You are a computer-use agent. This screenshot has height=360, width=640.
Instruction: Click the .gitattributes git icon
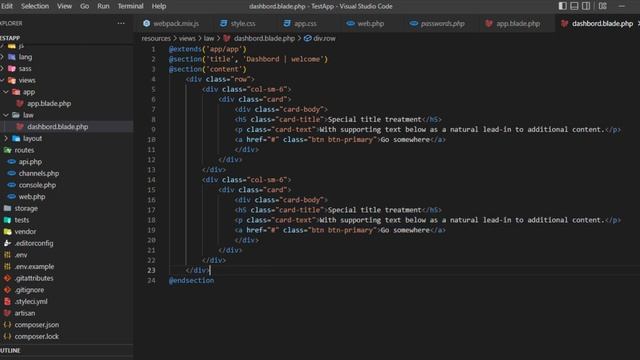[x=8, y=278]
